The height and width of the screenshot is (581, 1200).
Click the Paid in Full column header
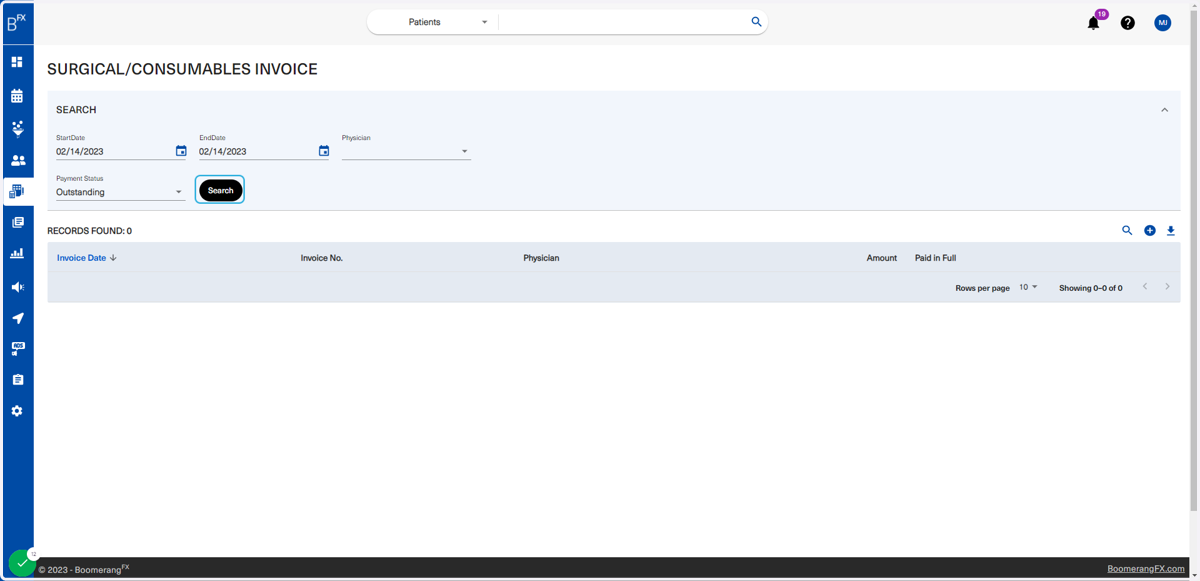pos(935,258)
